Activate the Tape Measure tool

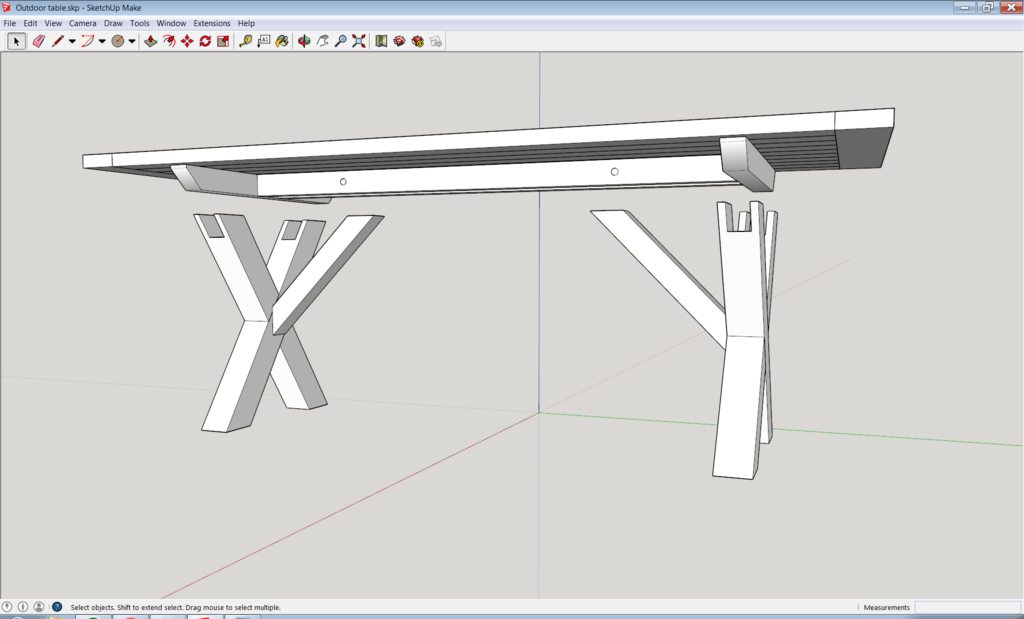(246, 41)
